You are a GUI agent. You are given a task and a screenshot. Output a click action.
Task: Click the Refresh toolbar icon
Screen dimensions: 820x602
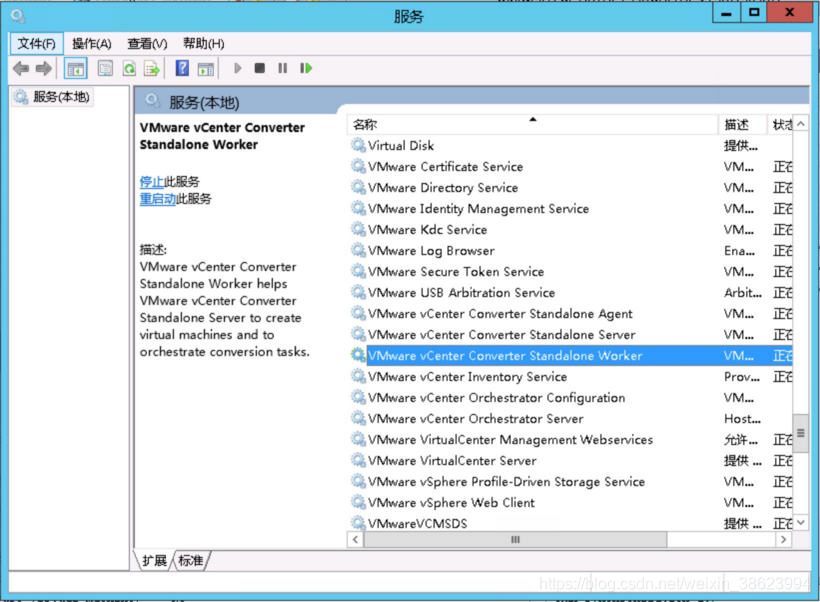tap(129, 69)
